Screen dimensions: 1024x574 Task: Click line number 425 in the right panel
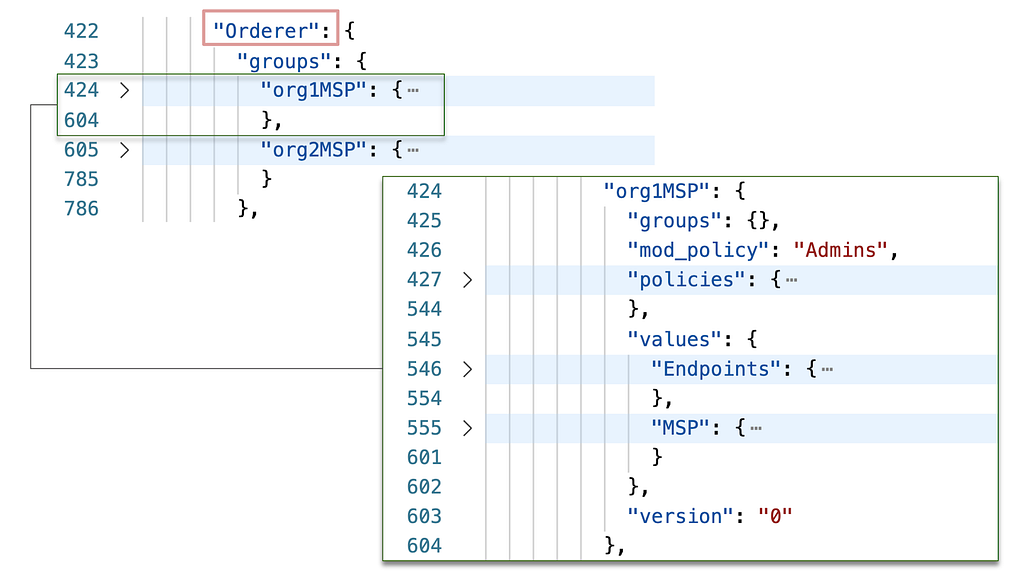(424, 221)
